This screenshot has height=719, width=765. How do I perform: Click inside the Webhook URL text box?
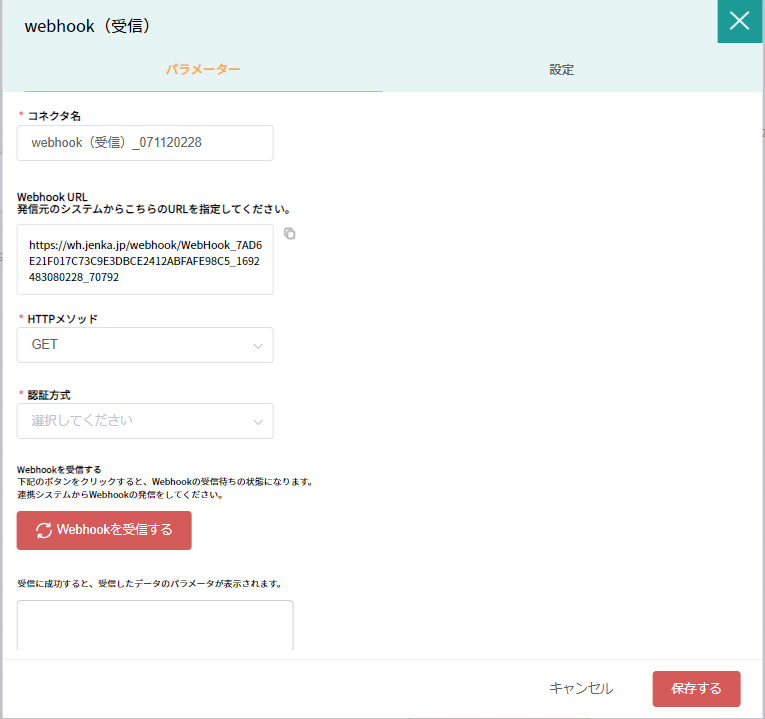click(145, 260)
